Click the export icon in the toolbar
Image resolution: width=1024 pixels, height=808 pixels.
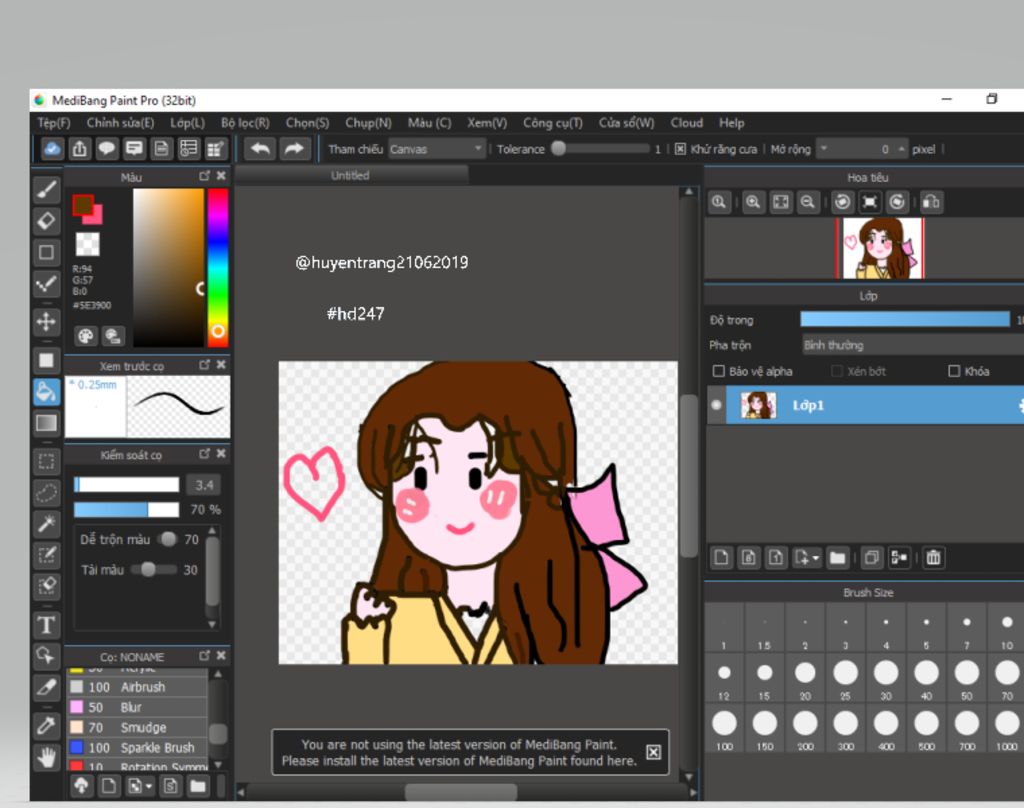[80, 149]
